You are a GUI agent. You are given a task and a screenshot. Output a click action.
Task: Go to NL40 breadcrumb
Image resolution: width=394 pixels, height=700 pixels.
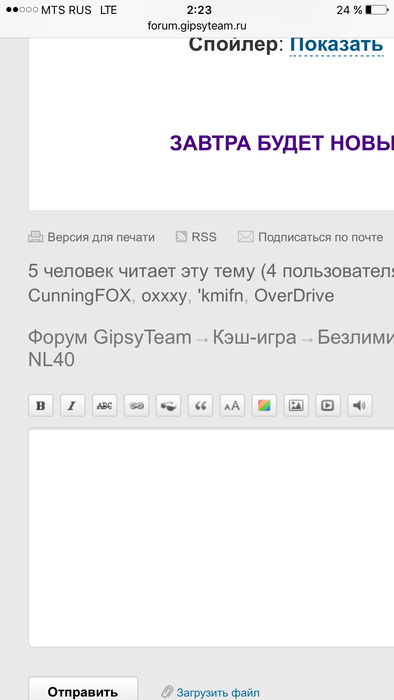[51, 360]
